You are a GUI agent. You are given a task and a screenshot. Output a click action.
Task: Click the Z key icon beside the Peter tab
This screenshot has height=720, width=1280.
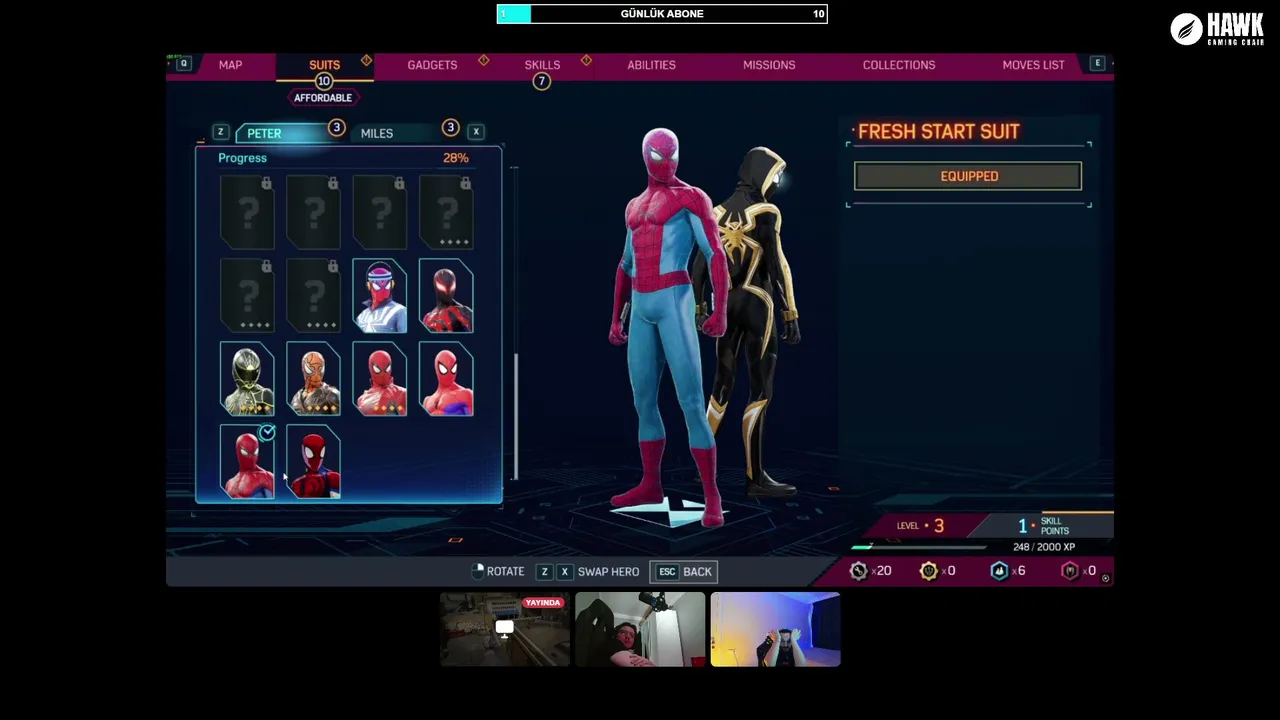pos(220,133)
